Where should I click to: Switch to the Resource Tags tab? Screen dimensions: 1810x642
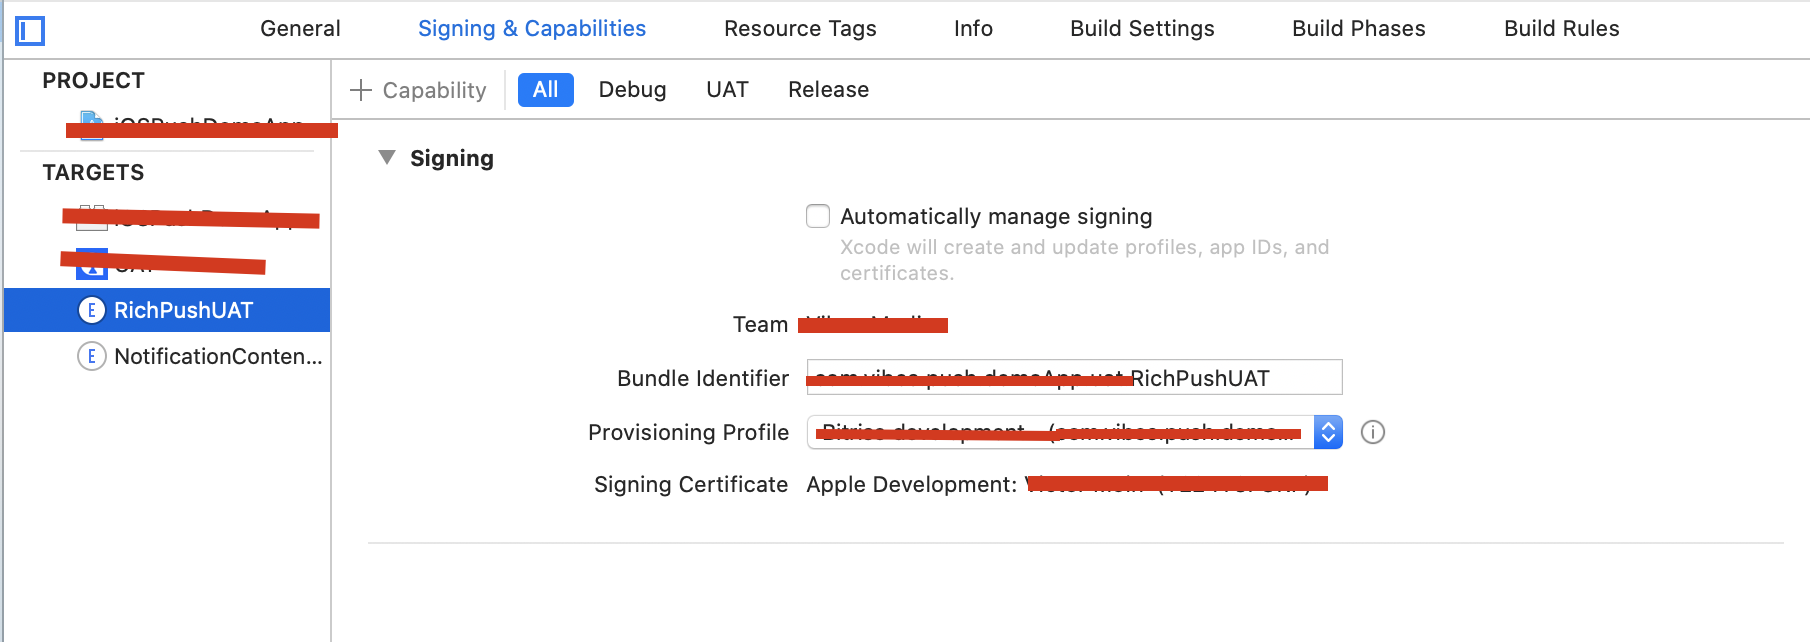click(800, 28)
